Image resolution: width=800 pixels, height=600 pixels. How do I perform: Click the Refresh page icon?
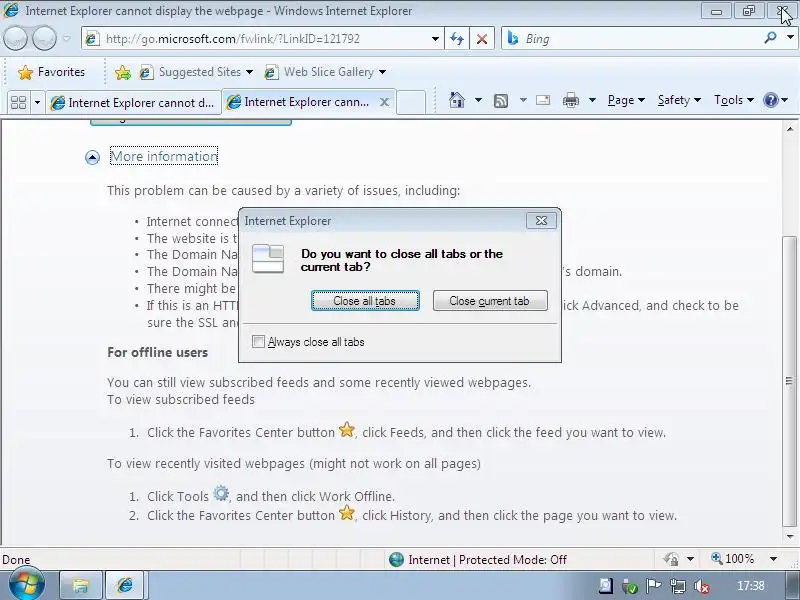pos(457,39)
